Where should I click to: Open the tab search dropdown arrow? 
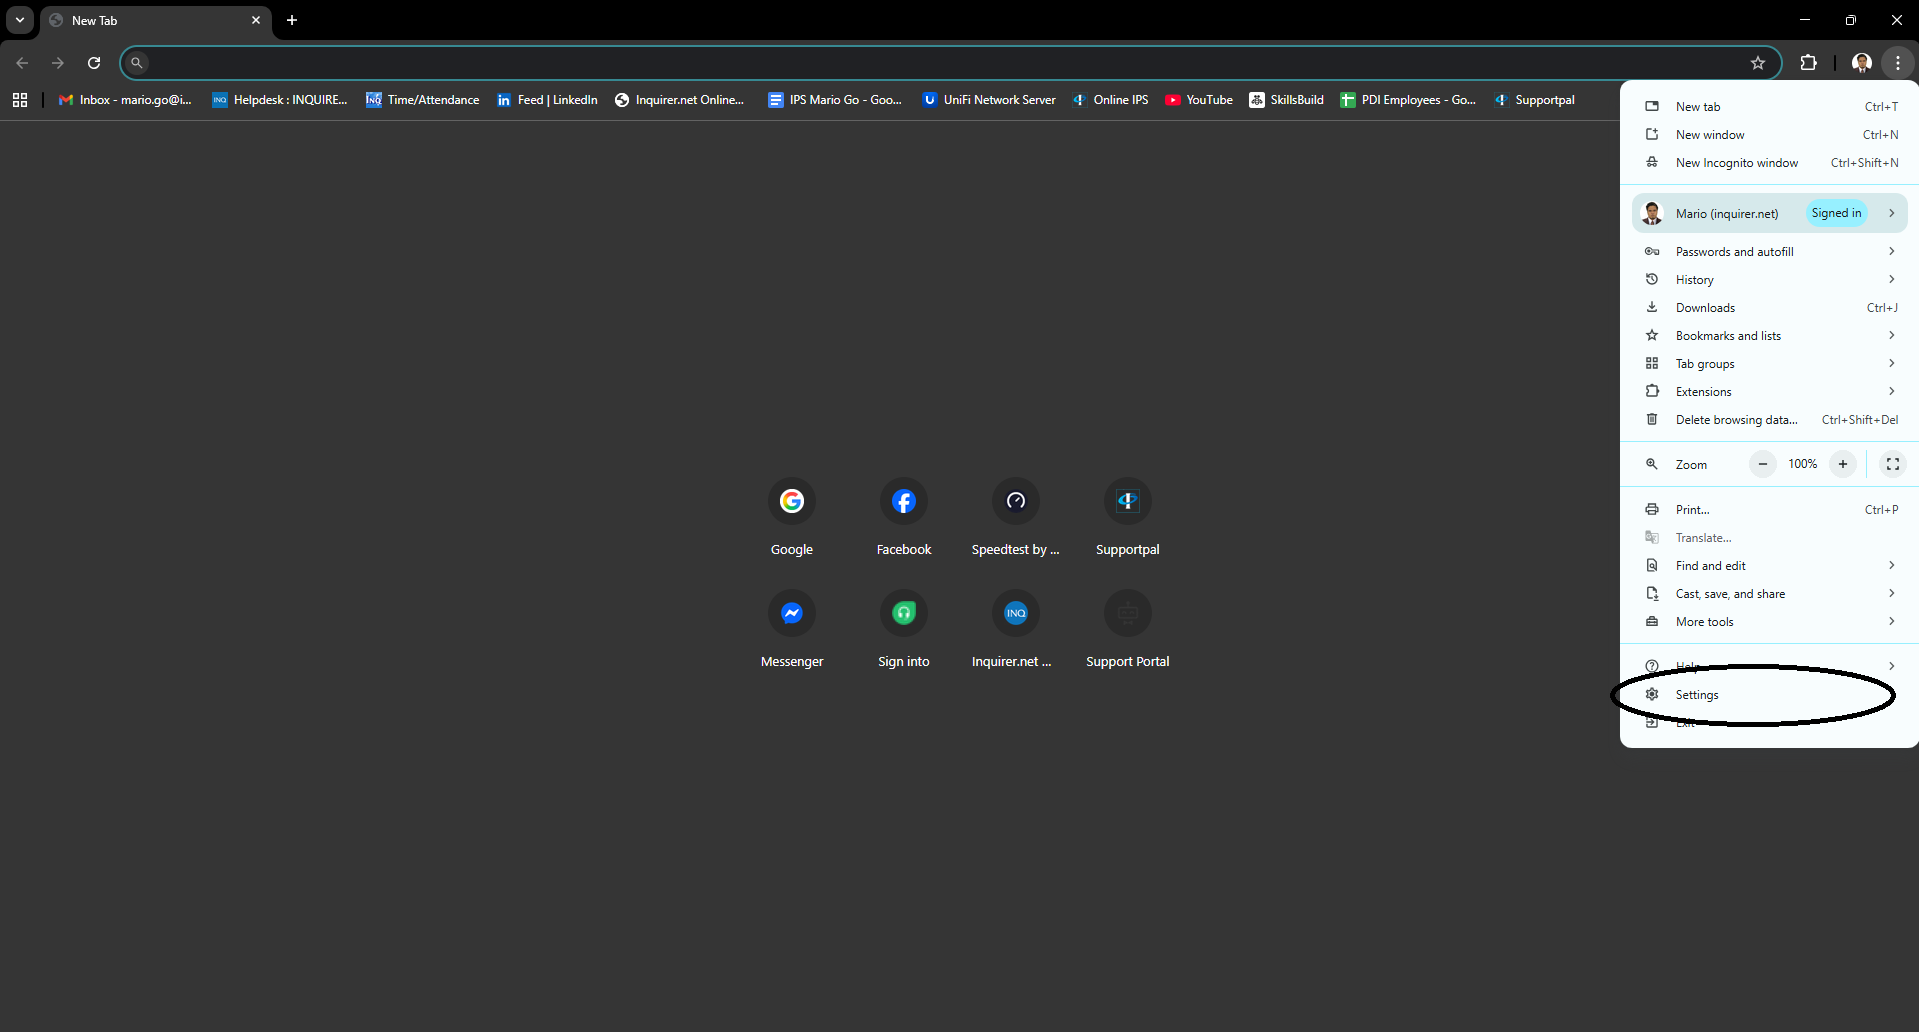(20, 20)
